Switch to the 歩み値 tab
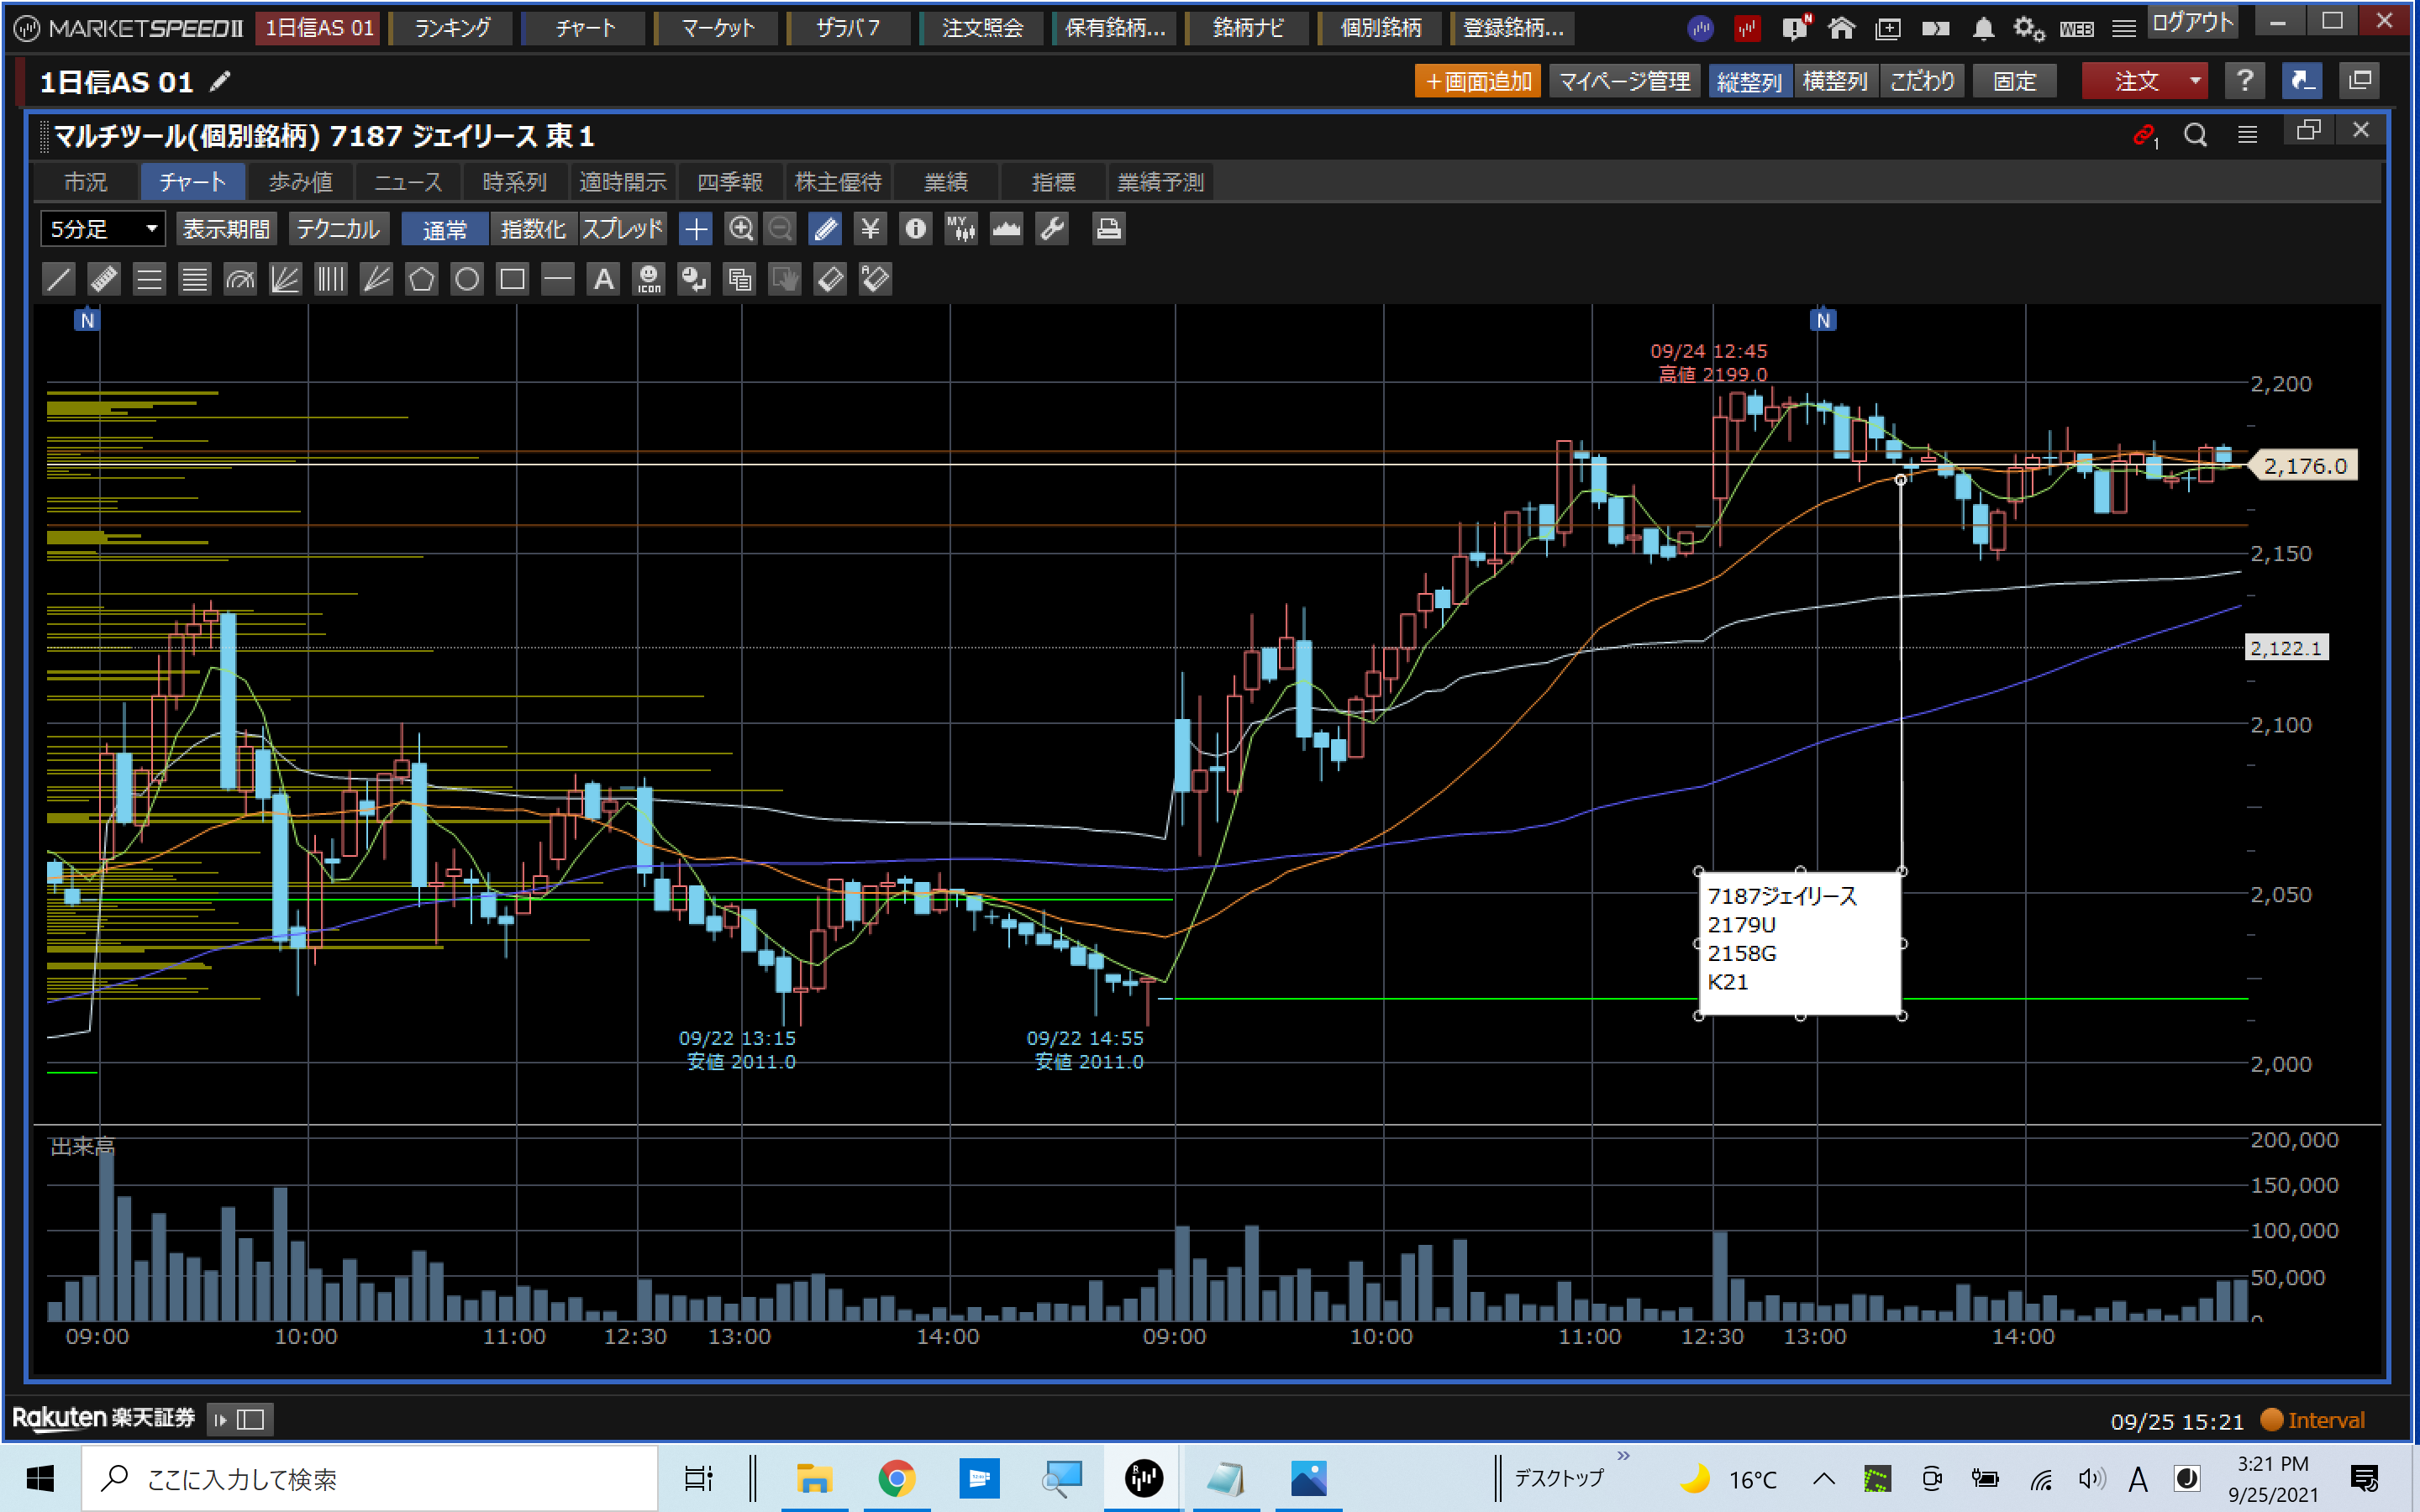 [x=300, y=182]
